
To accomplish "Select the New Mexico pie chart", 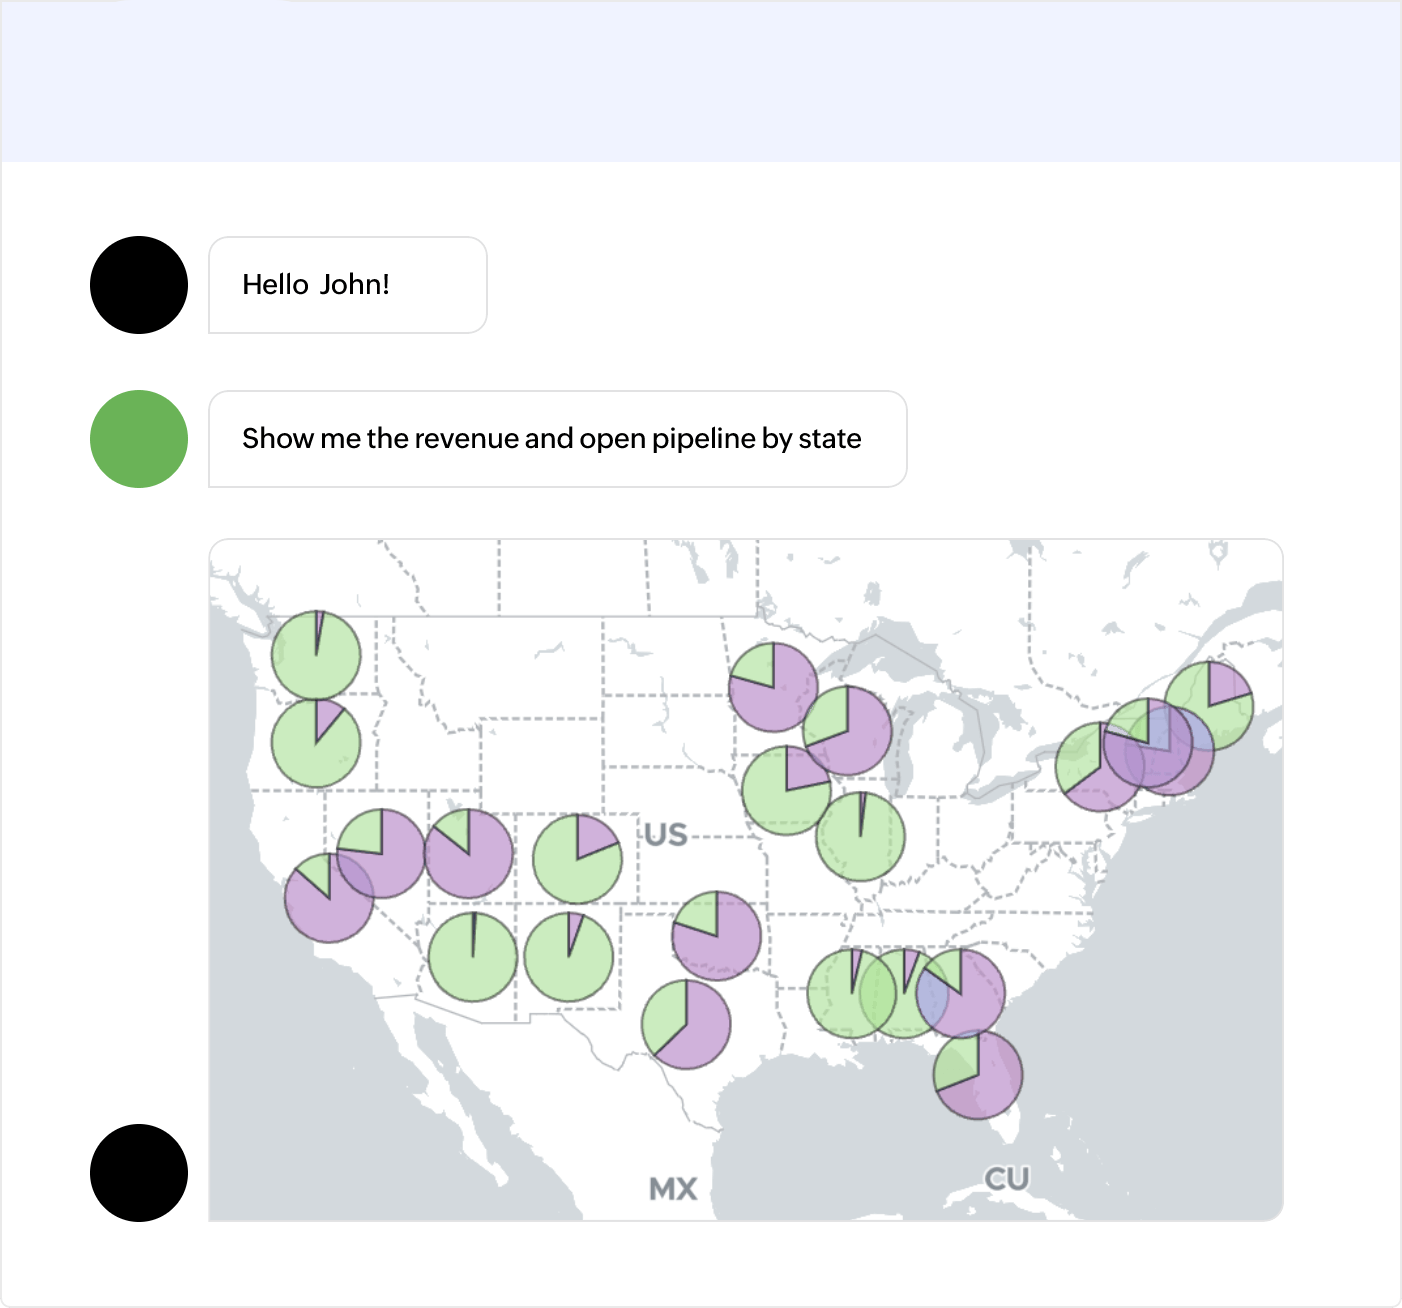I will [x=568, y=957].
